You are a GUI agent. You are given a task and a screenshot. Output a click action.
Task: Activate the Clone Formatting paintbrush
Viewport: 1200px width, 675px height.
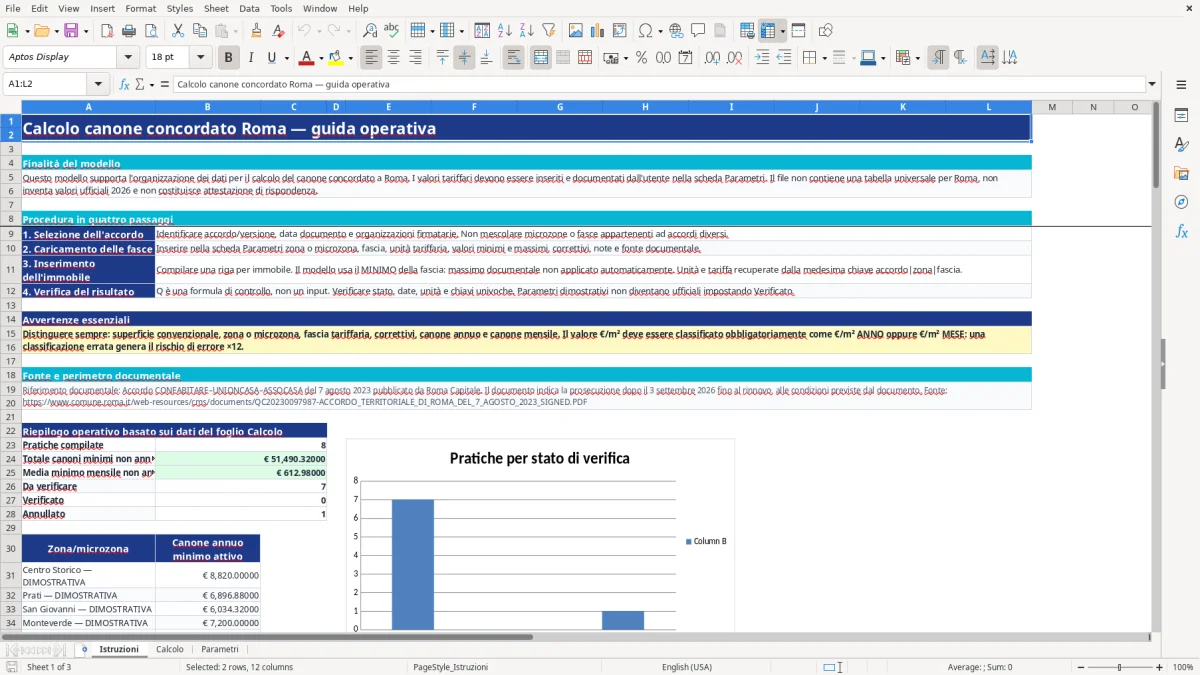tap(256, 31)
